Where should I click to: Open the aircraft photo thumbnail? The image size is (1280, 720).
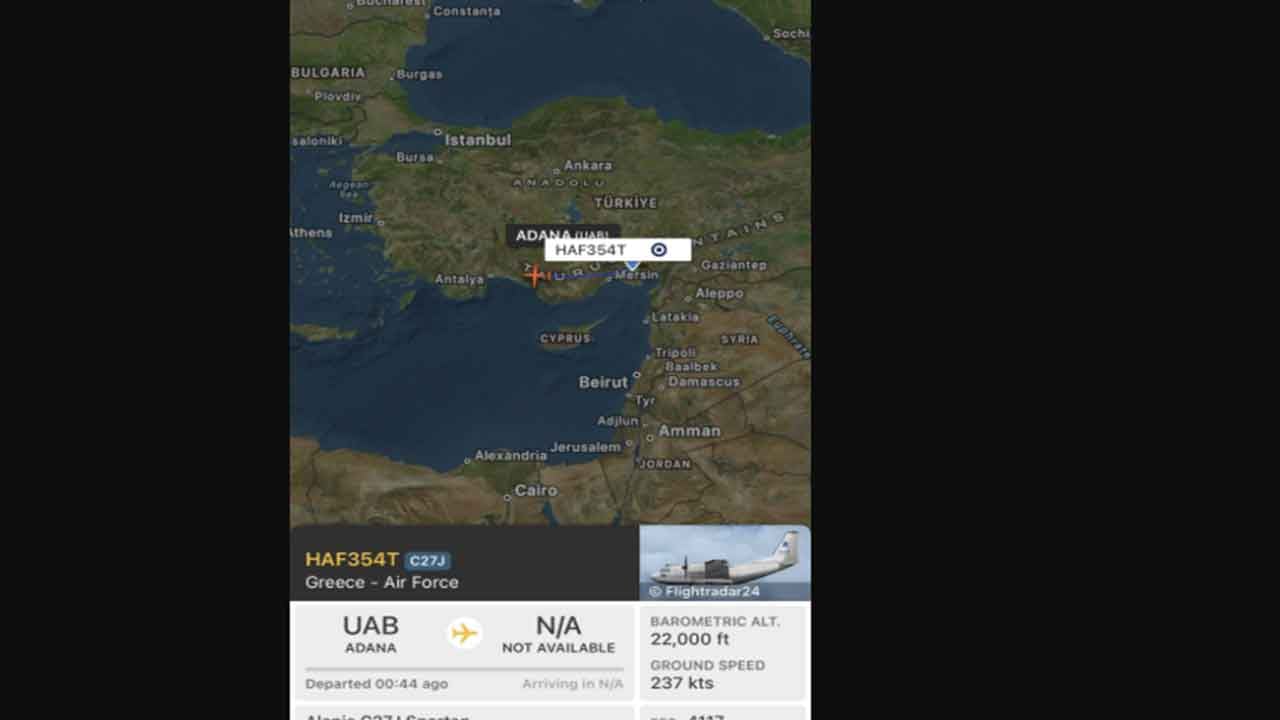(x=725, y=563)
